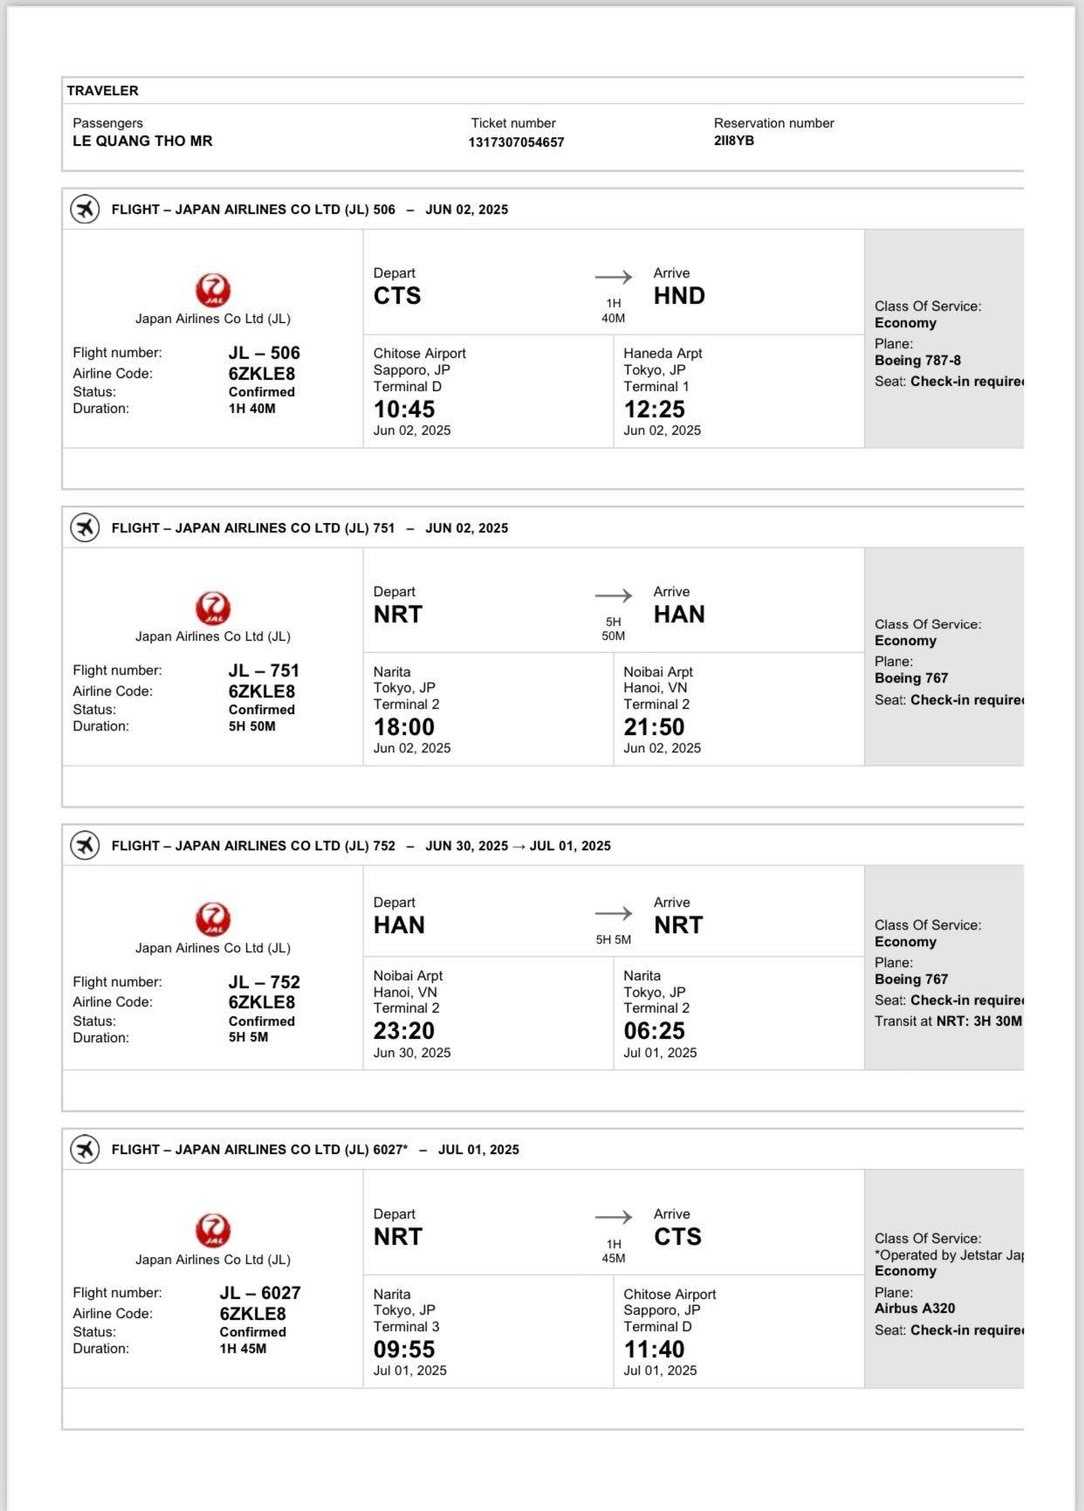
Task: Click the airplane icon beside flight JL 506 header
Action: (x=85, y=209)
